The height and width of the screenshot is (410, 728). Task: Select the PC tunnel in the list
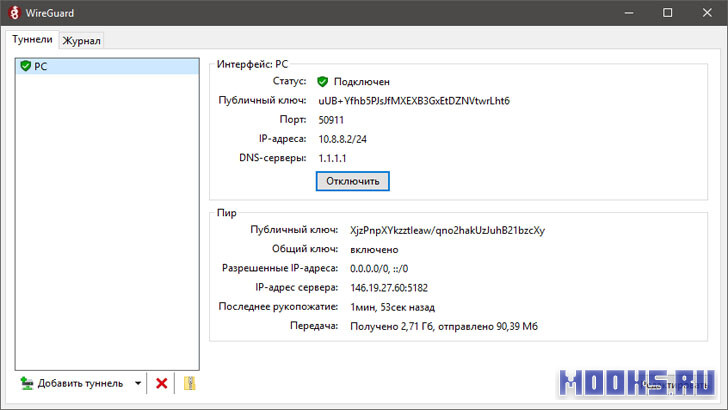coord(107,66)
